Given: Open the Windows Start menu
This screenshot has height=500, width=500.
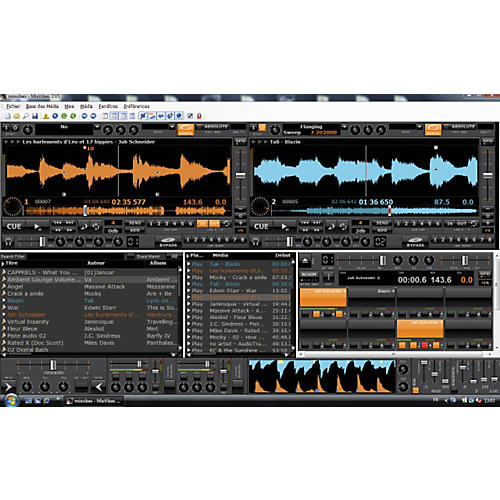Looking at the screenshot, I should (x=11, y=400).
